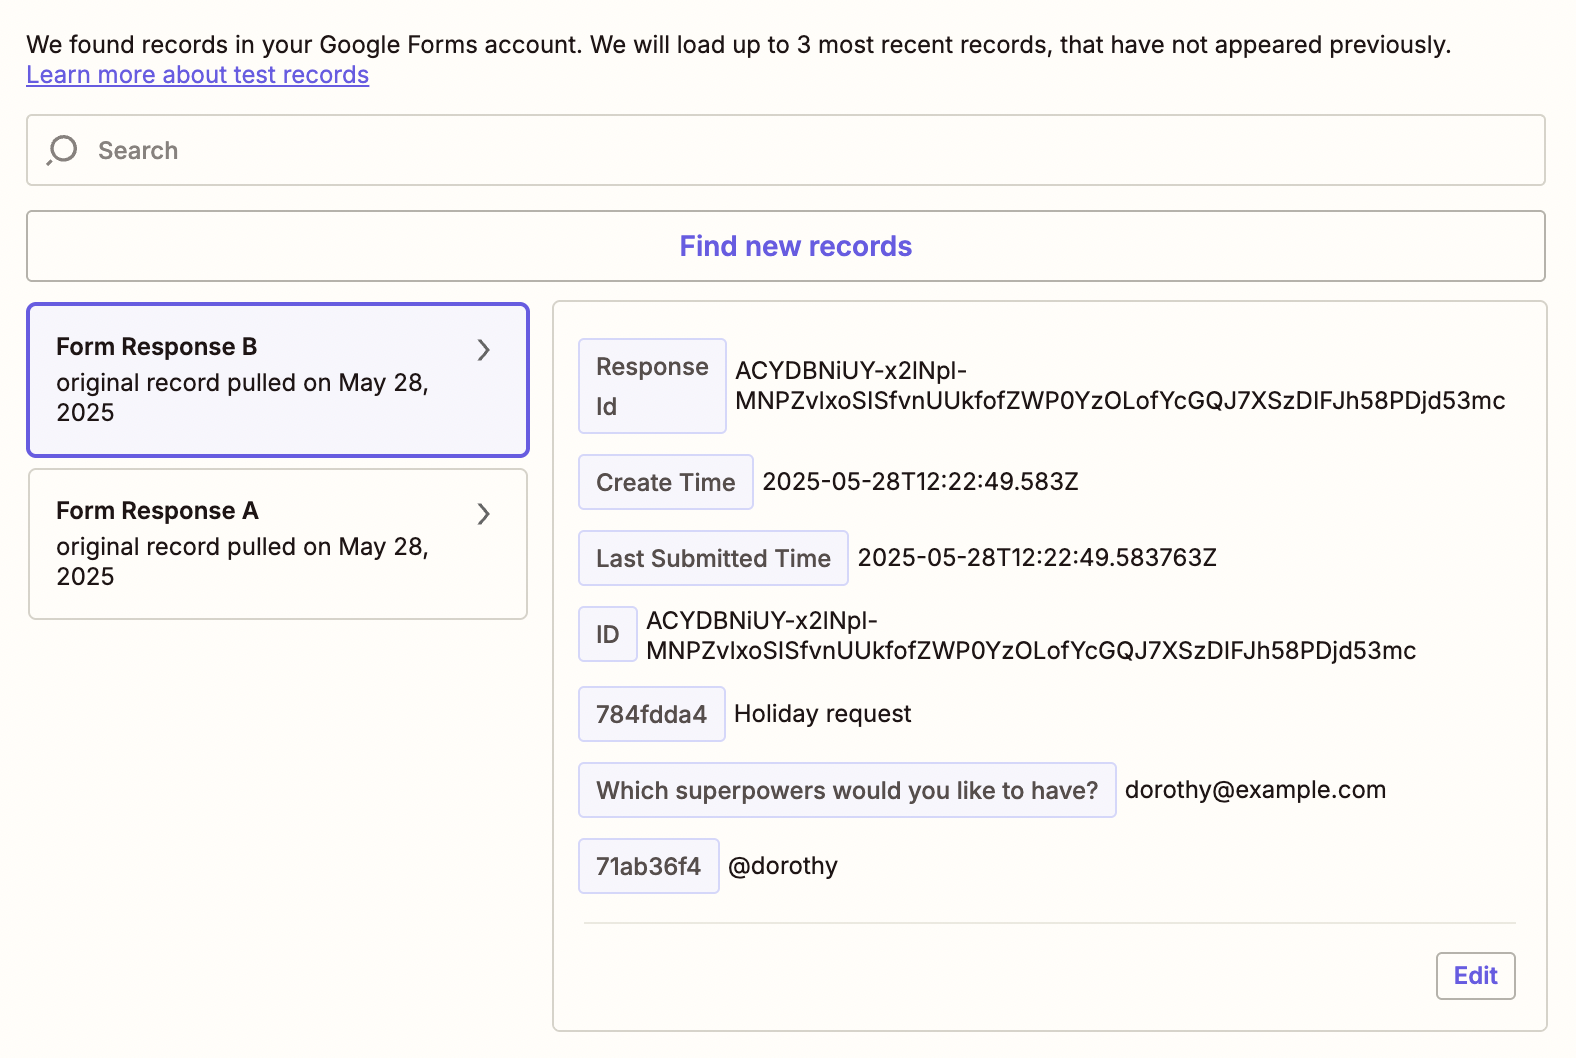1576x1058 pixels.
Task: Click the Create Time field label
Action: [x=665, y=482]
